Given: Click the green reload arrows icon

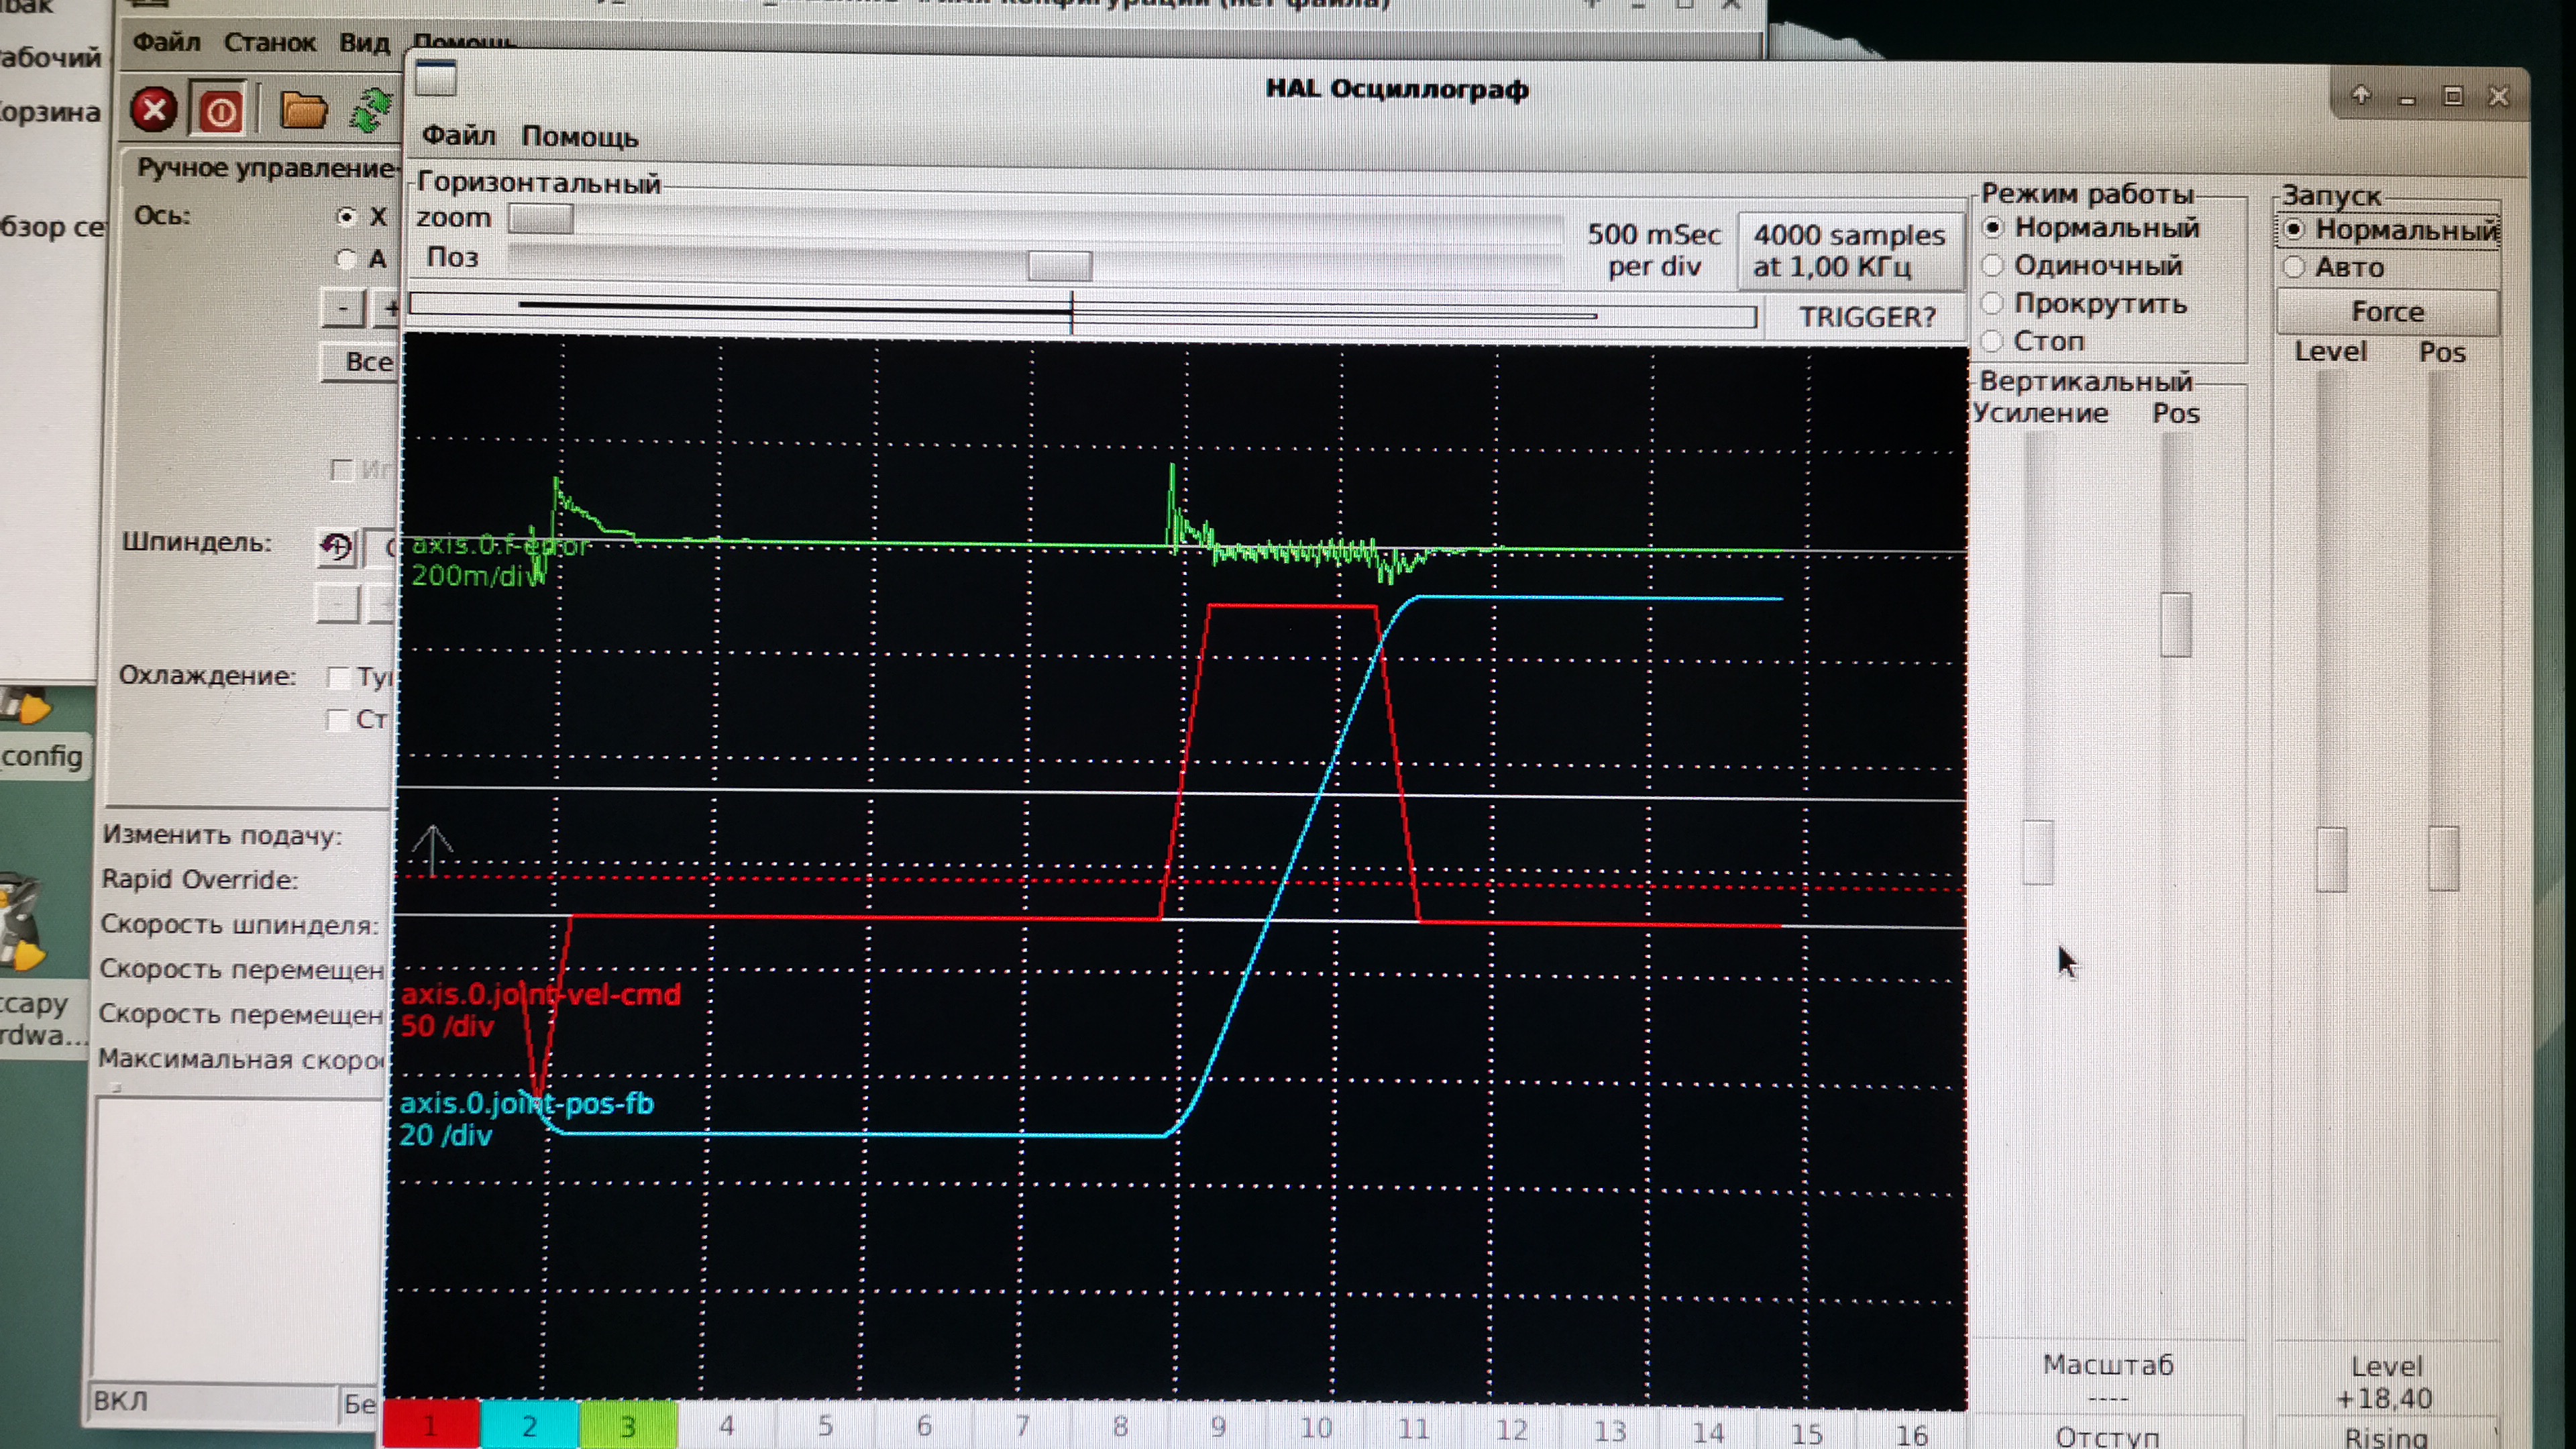Looking at the screenshot, I should pos(371,110).
